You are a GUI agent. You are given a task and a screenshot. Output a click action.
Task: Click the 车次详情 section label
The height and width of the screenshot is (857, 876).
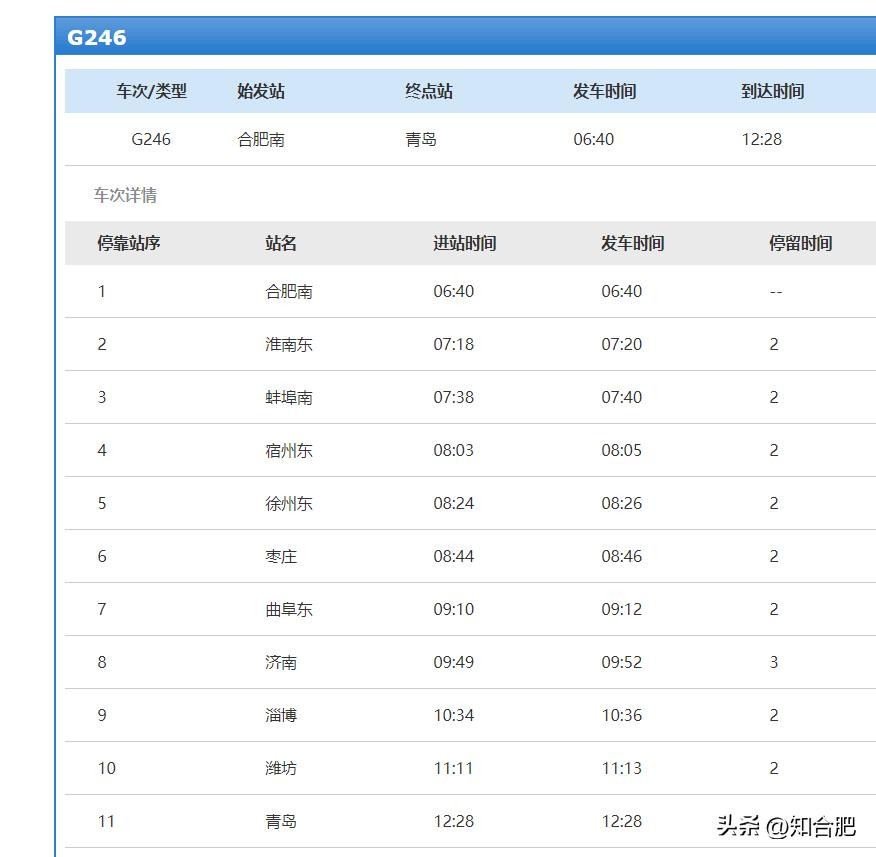pos(125,195)
